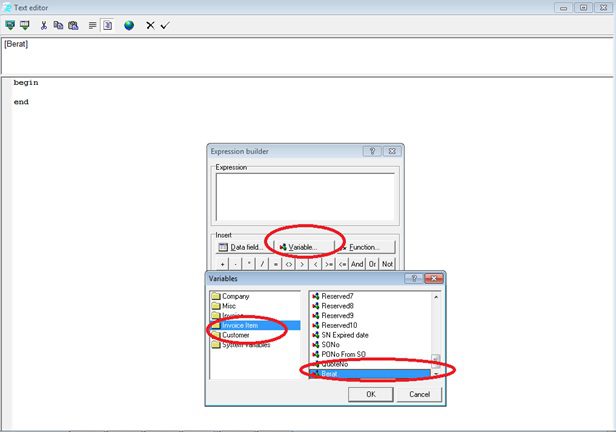Viewport: 616px width, 432px height.
Task: Select the Misc folder
Action: [231, 306]
